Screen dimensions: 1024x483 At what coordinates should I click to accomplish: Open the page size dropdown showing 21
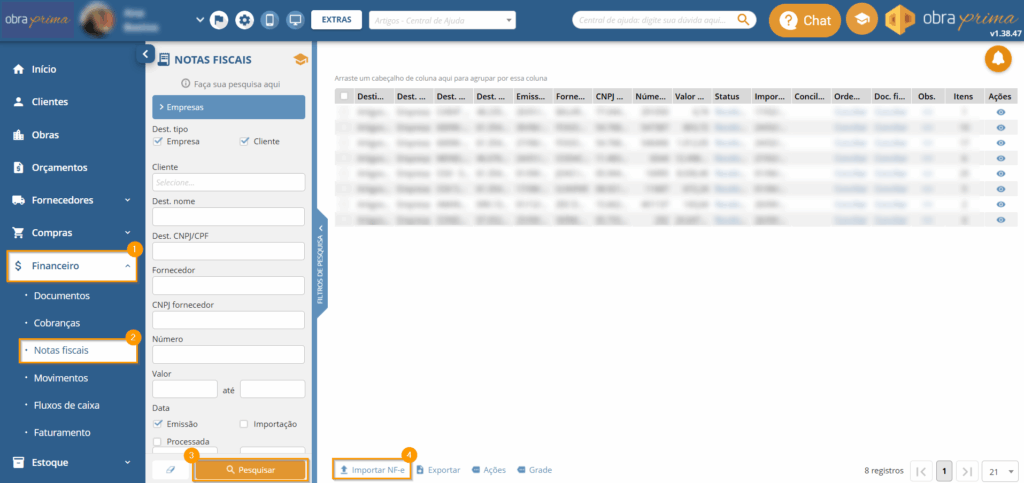(999, 471)
